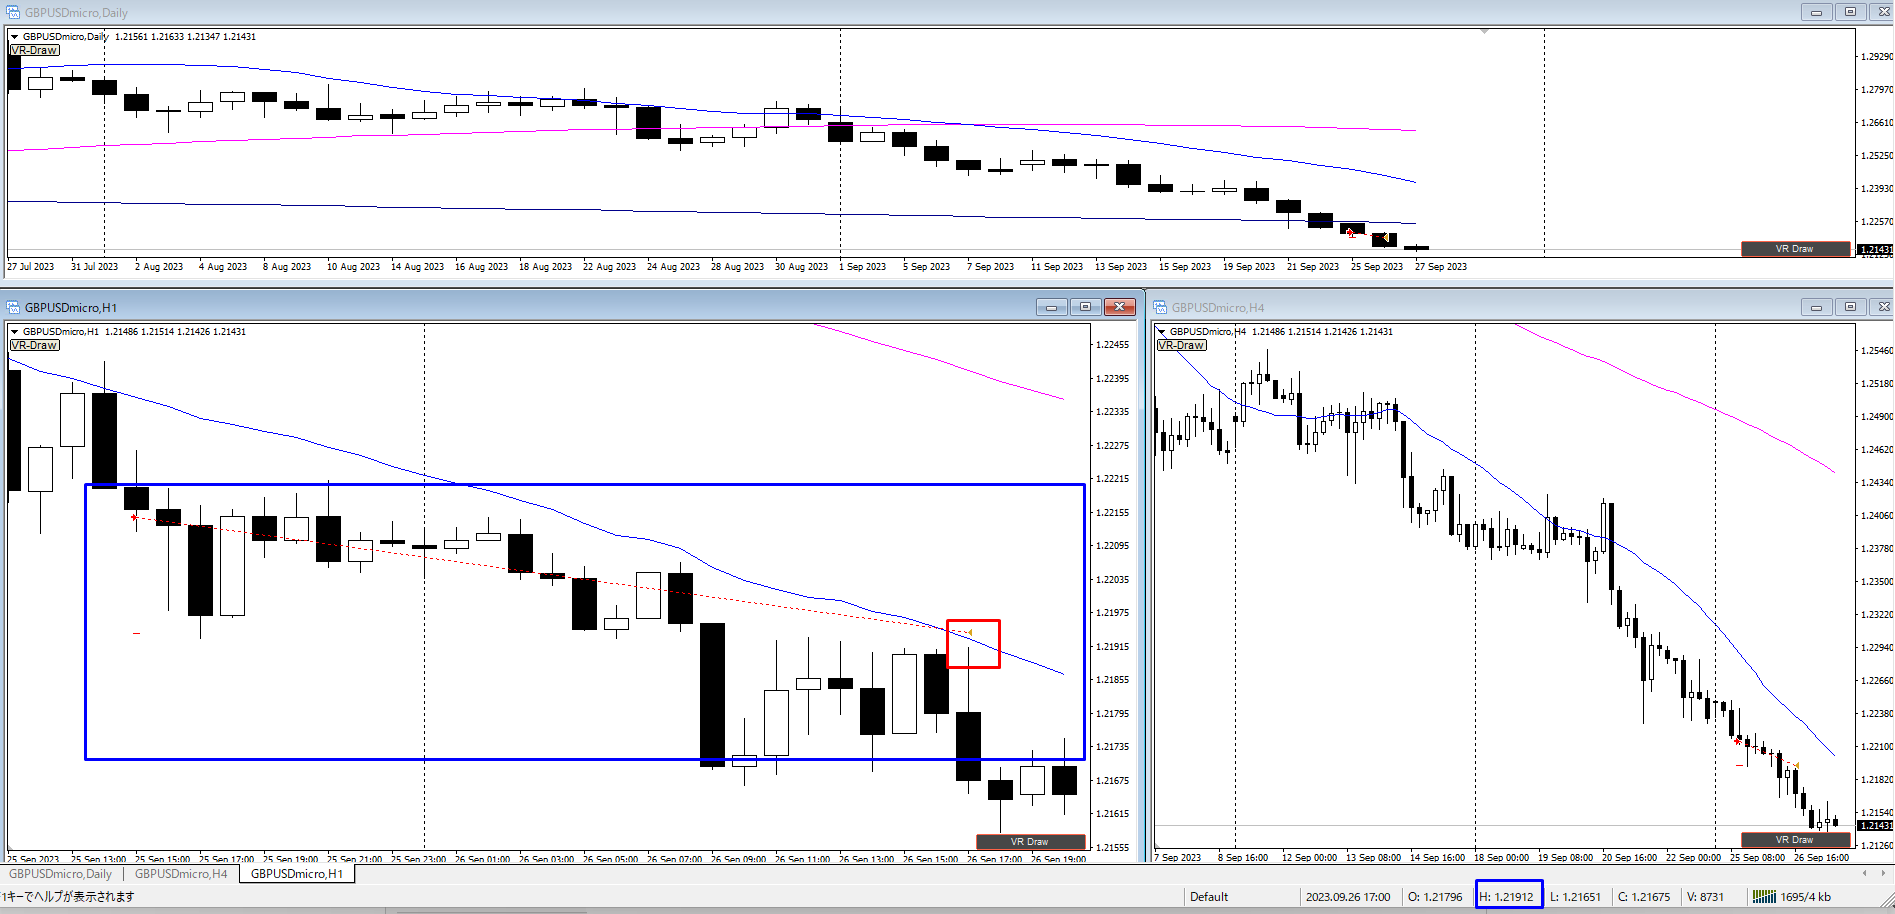
Task: Select the GBPUSDmicro,H1 tab
Action: 297,874
